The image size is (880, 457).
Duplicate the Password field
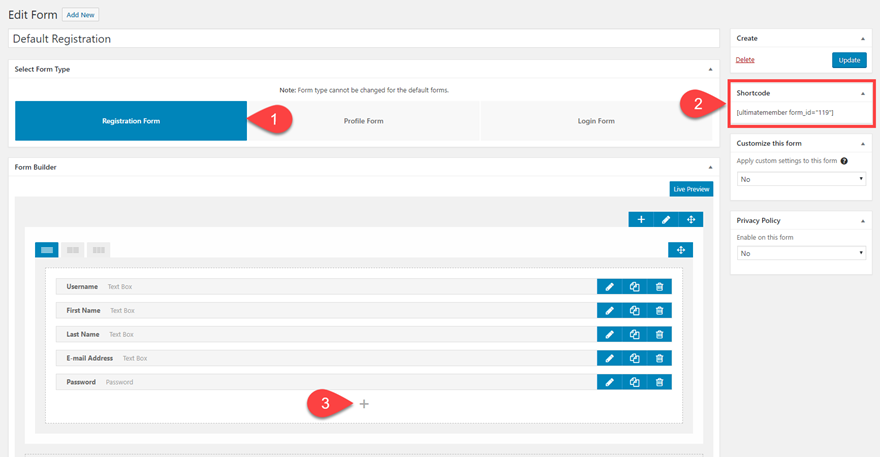tap(634, 382)
